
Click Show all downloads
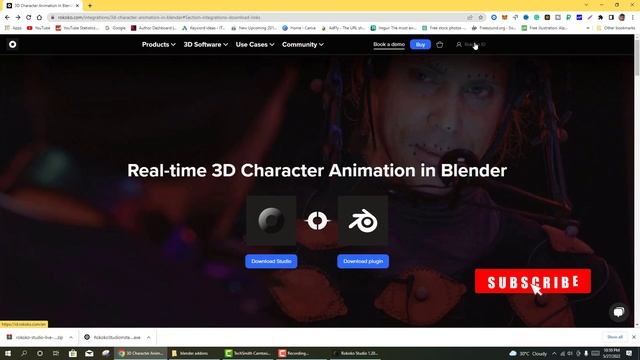[615, 337]
